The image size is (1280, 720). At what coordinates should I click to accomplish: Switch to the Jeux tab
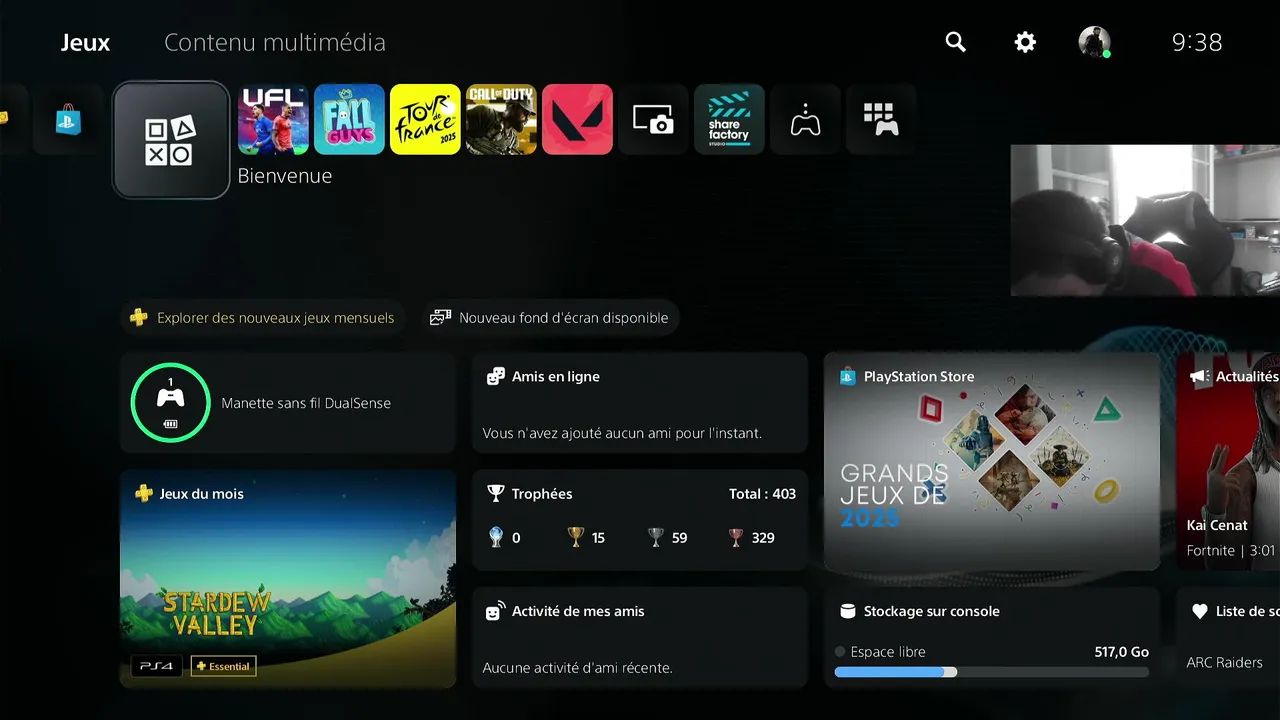86,43
